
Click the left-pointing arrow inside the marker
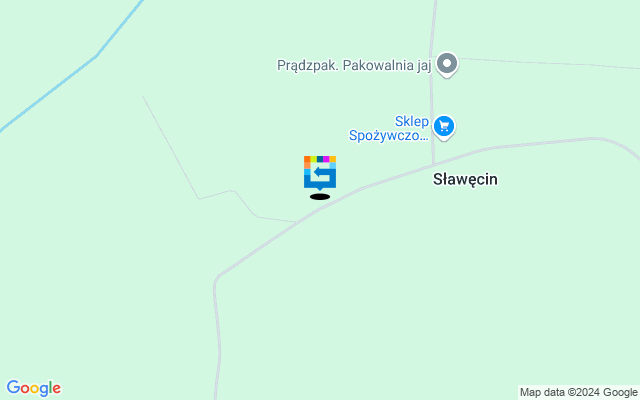tap(322, 173)
